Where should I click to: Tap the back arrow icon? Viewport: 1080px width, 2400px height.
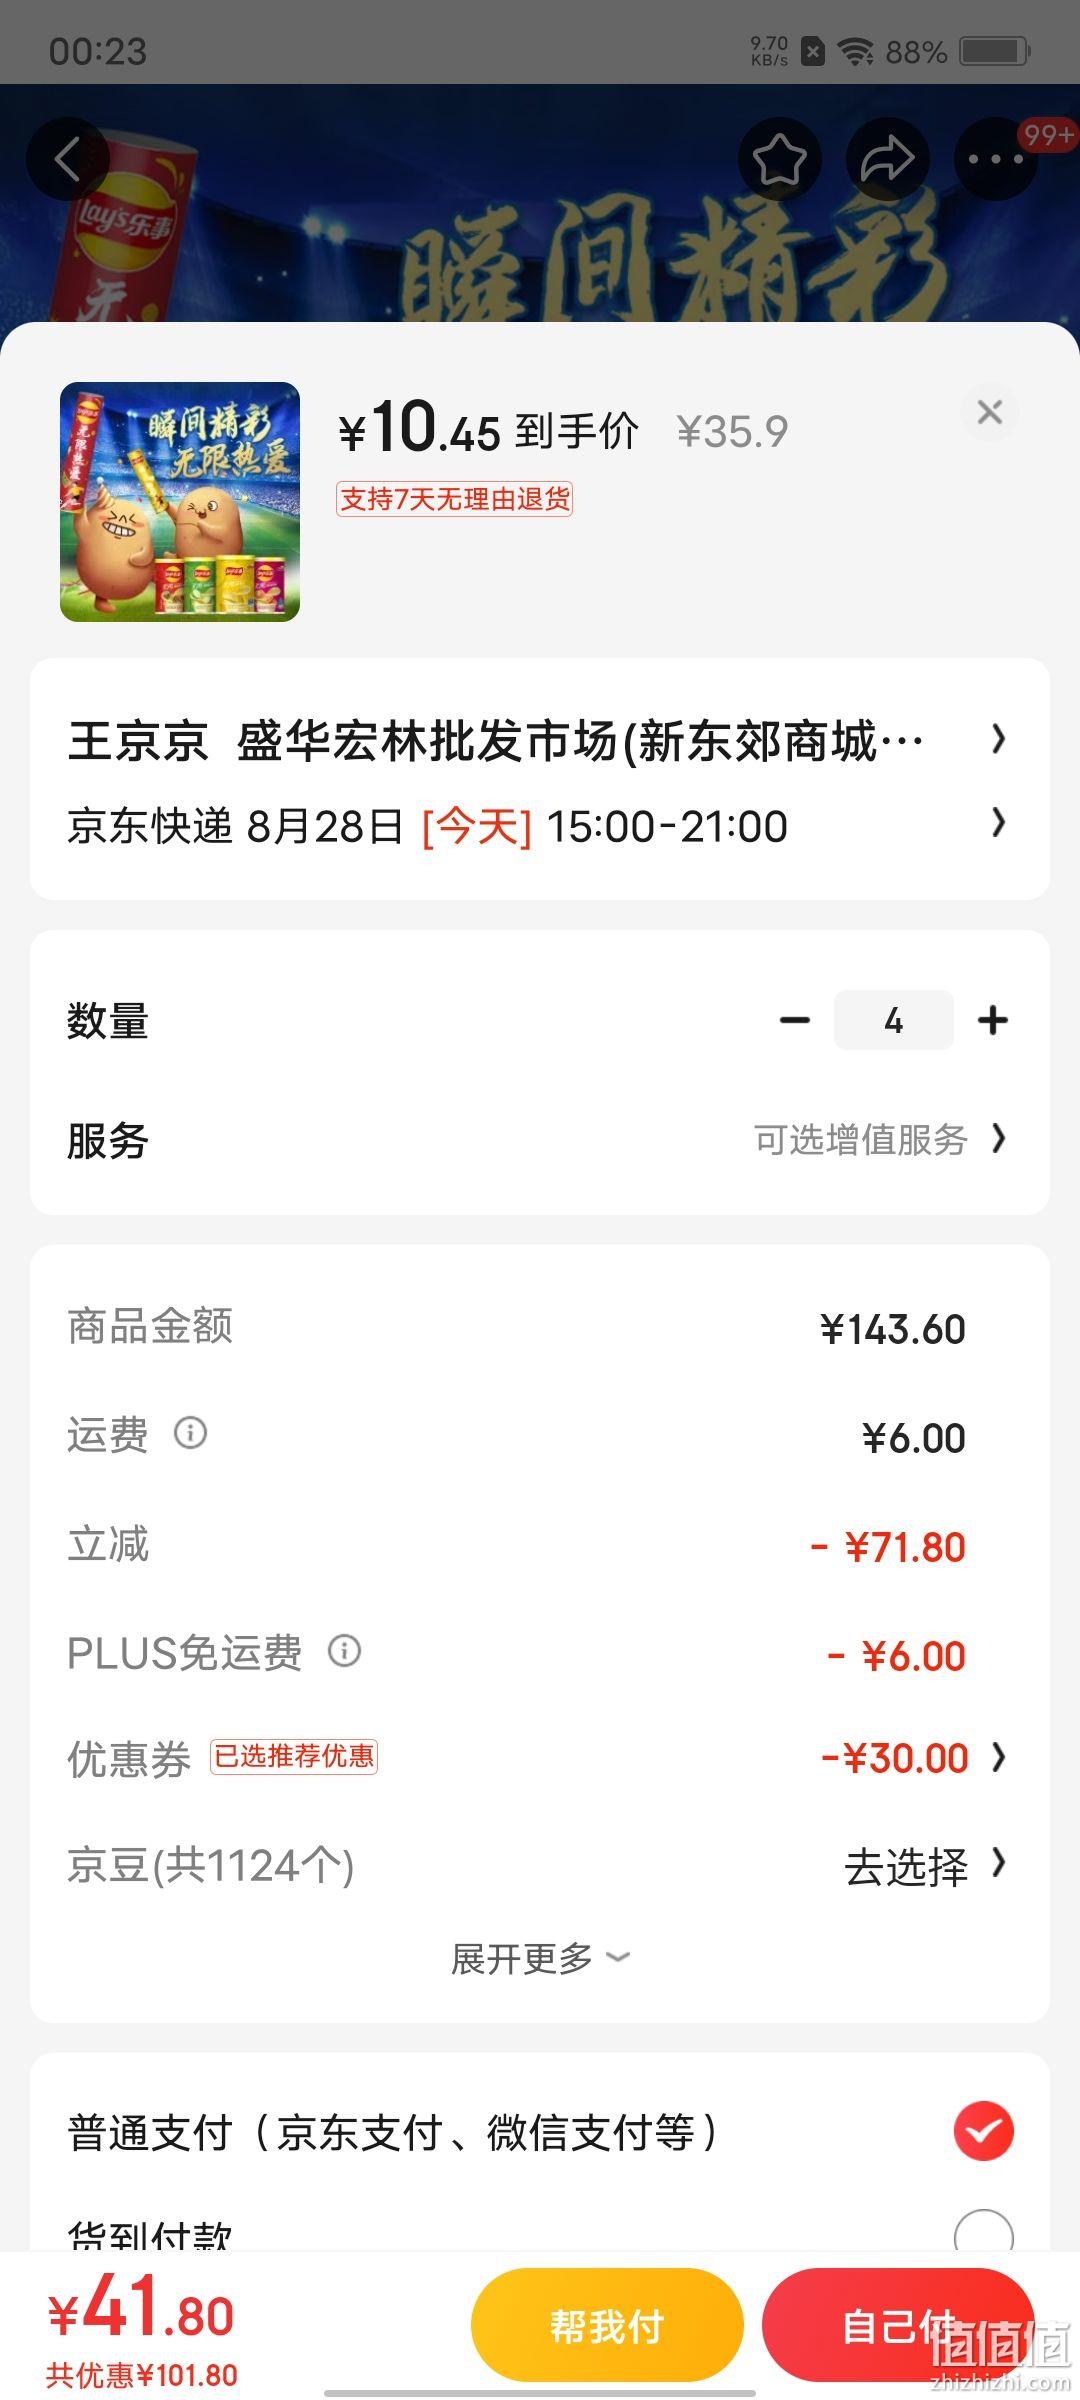pyautogui.click(x=67, y=159)
